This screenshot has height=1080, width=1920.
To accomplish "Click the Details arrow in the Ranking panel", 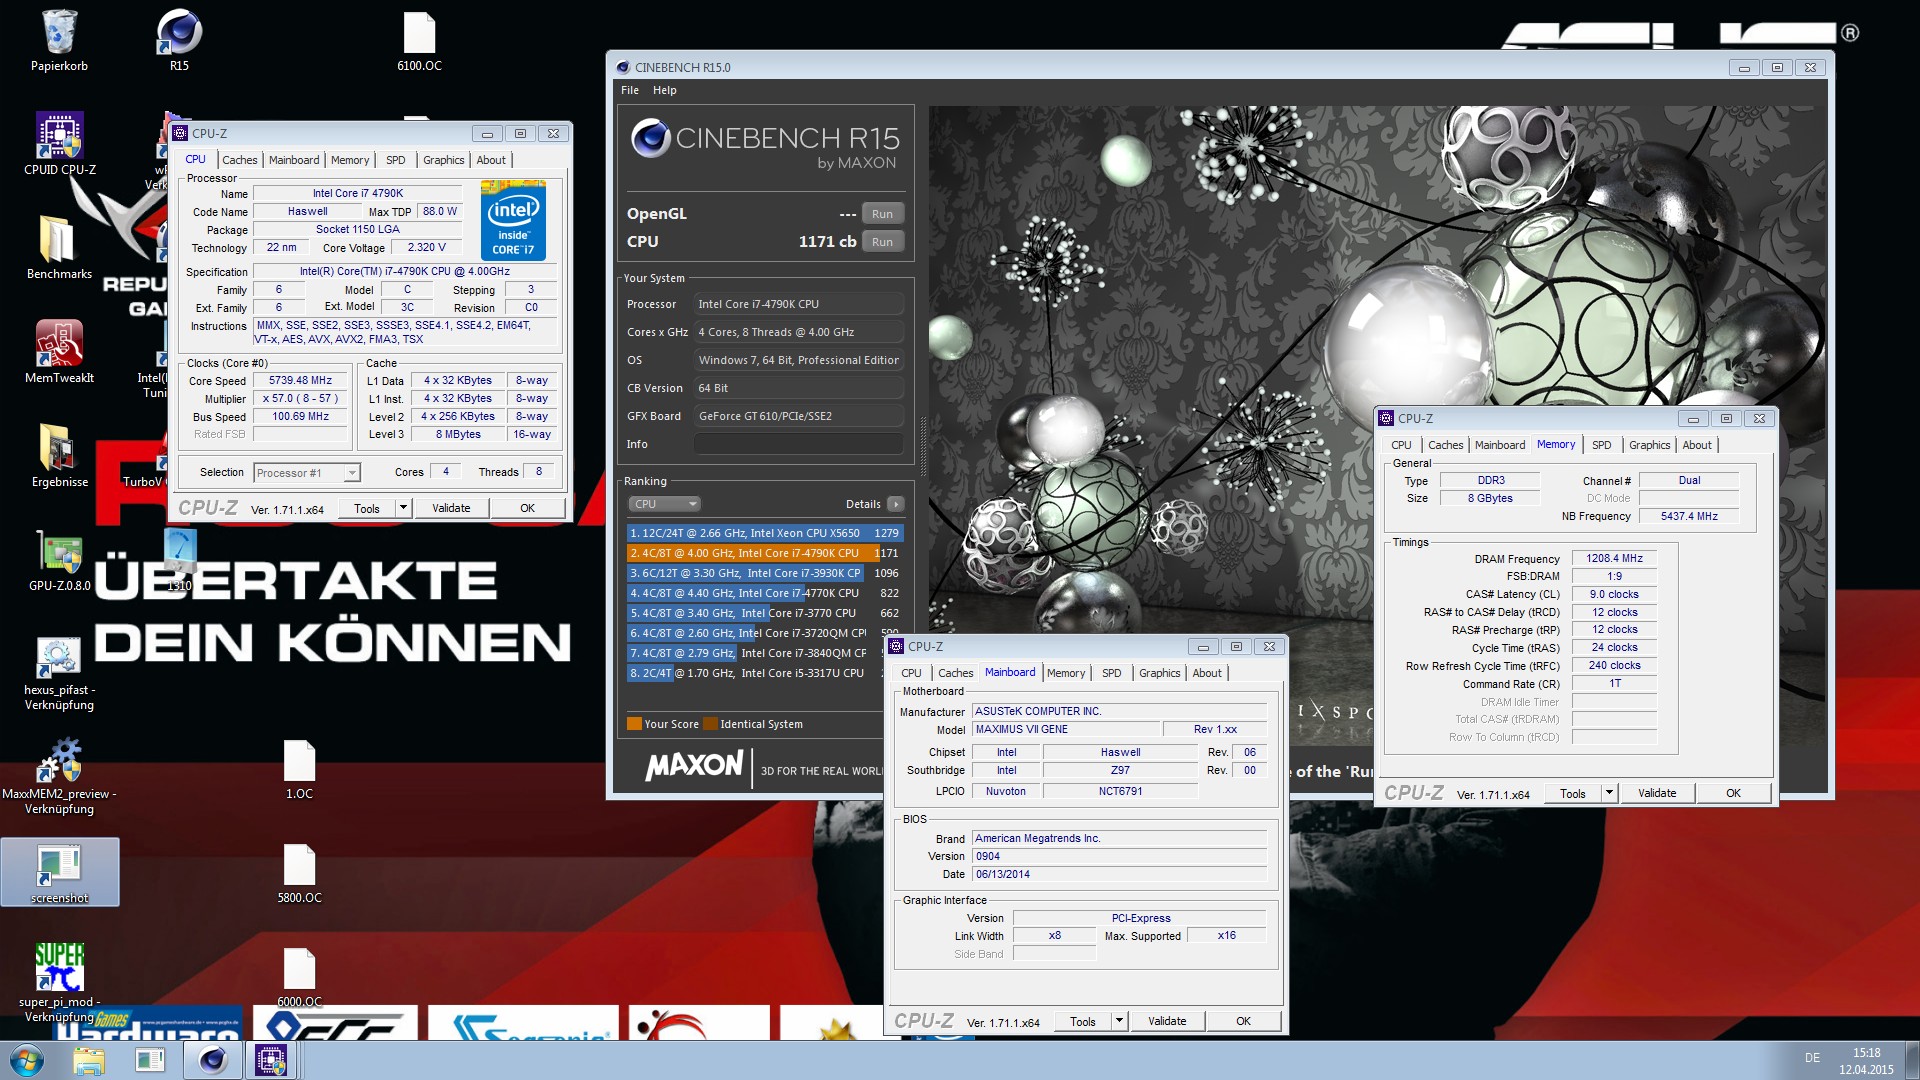I will pos(896,504).
